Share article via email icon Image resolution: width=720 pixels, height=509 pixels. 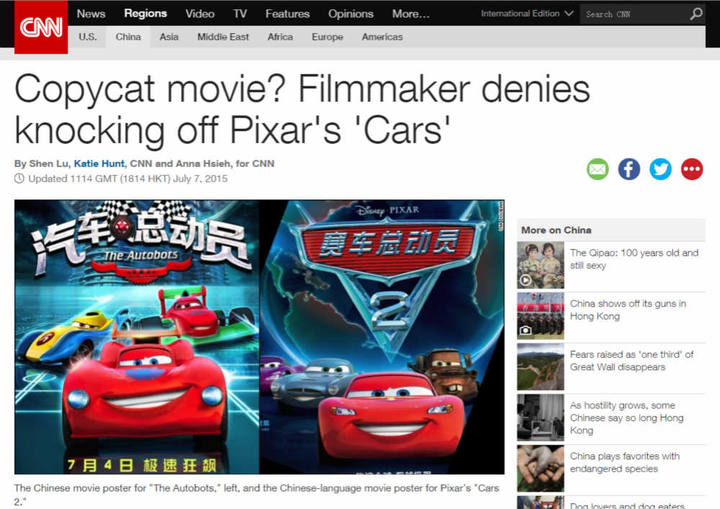pos(597,169)
